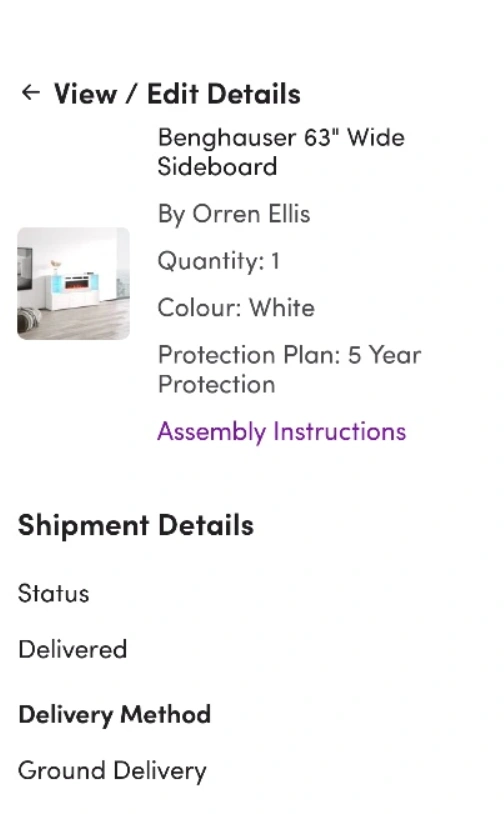The width and height of the screenshot is (504, 814).
Task: Select the 'Quantity: 1' line
Action: coord(219,261)
